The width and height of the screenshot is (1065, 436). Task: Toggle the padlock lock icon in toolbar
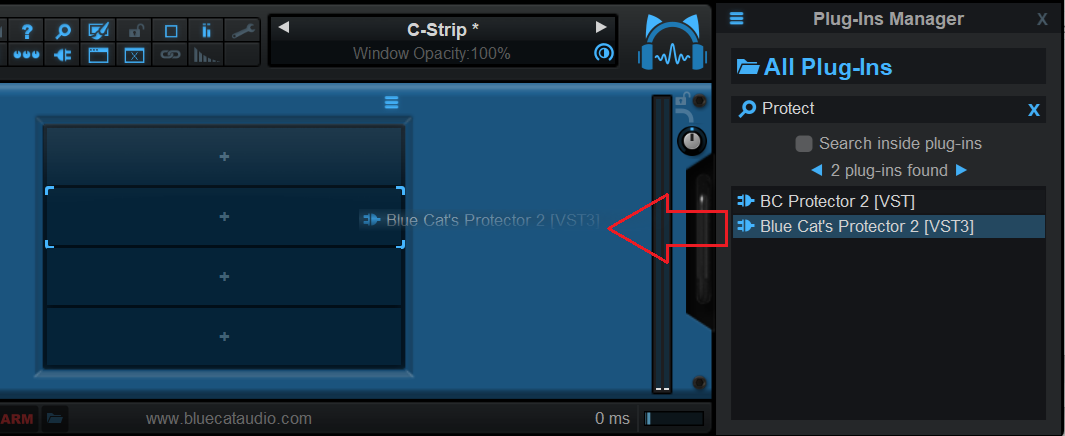pyautogui.click(x=135, y=31)
